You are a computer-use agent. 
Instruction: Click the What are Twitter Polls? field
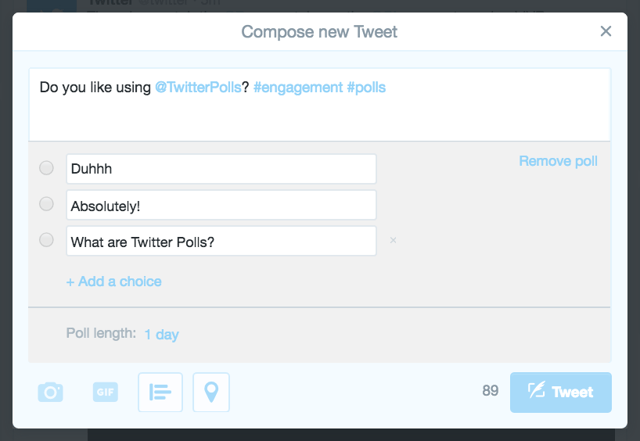(x=220, y=241)
